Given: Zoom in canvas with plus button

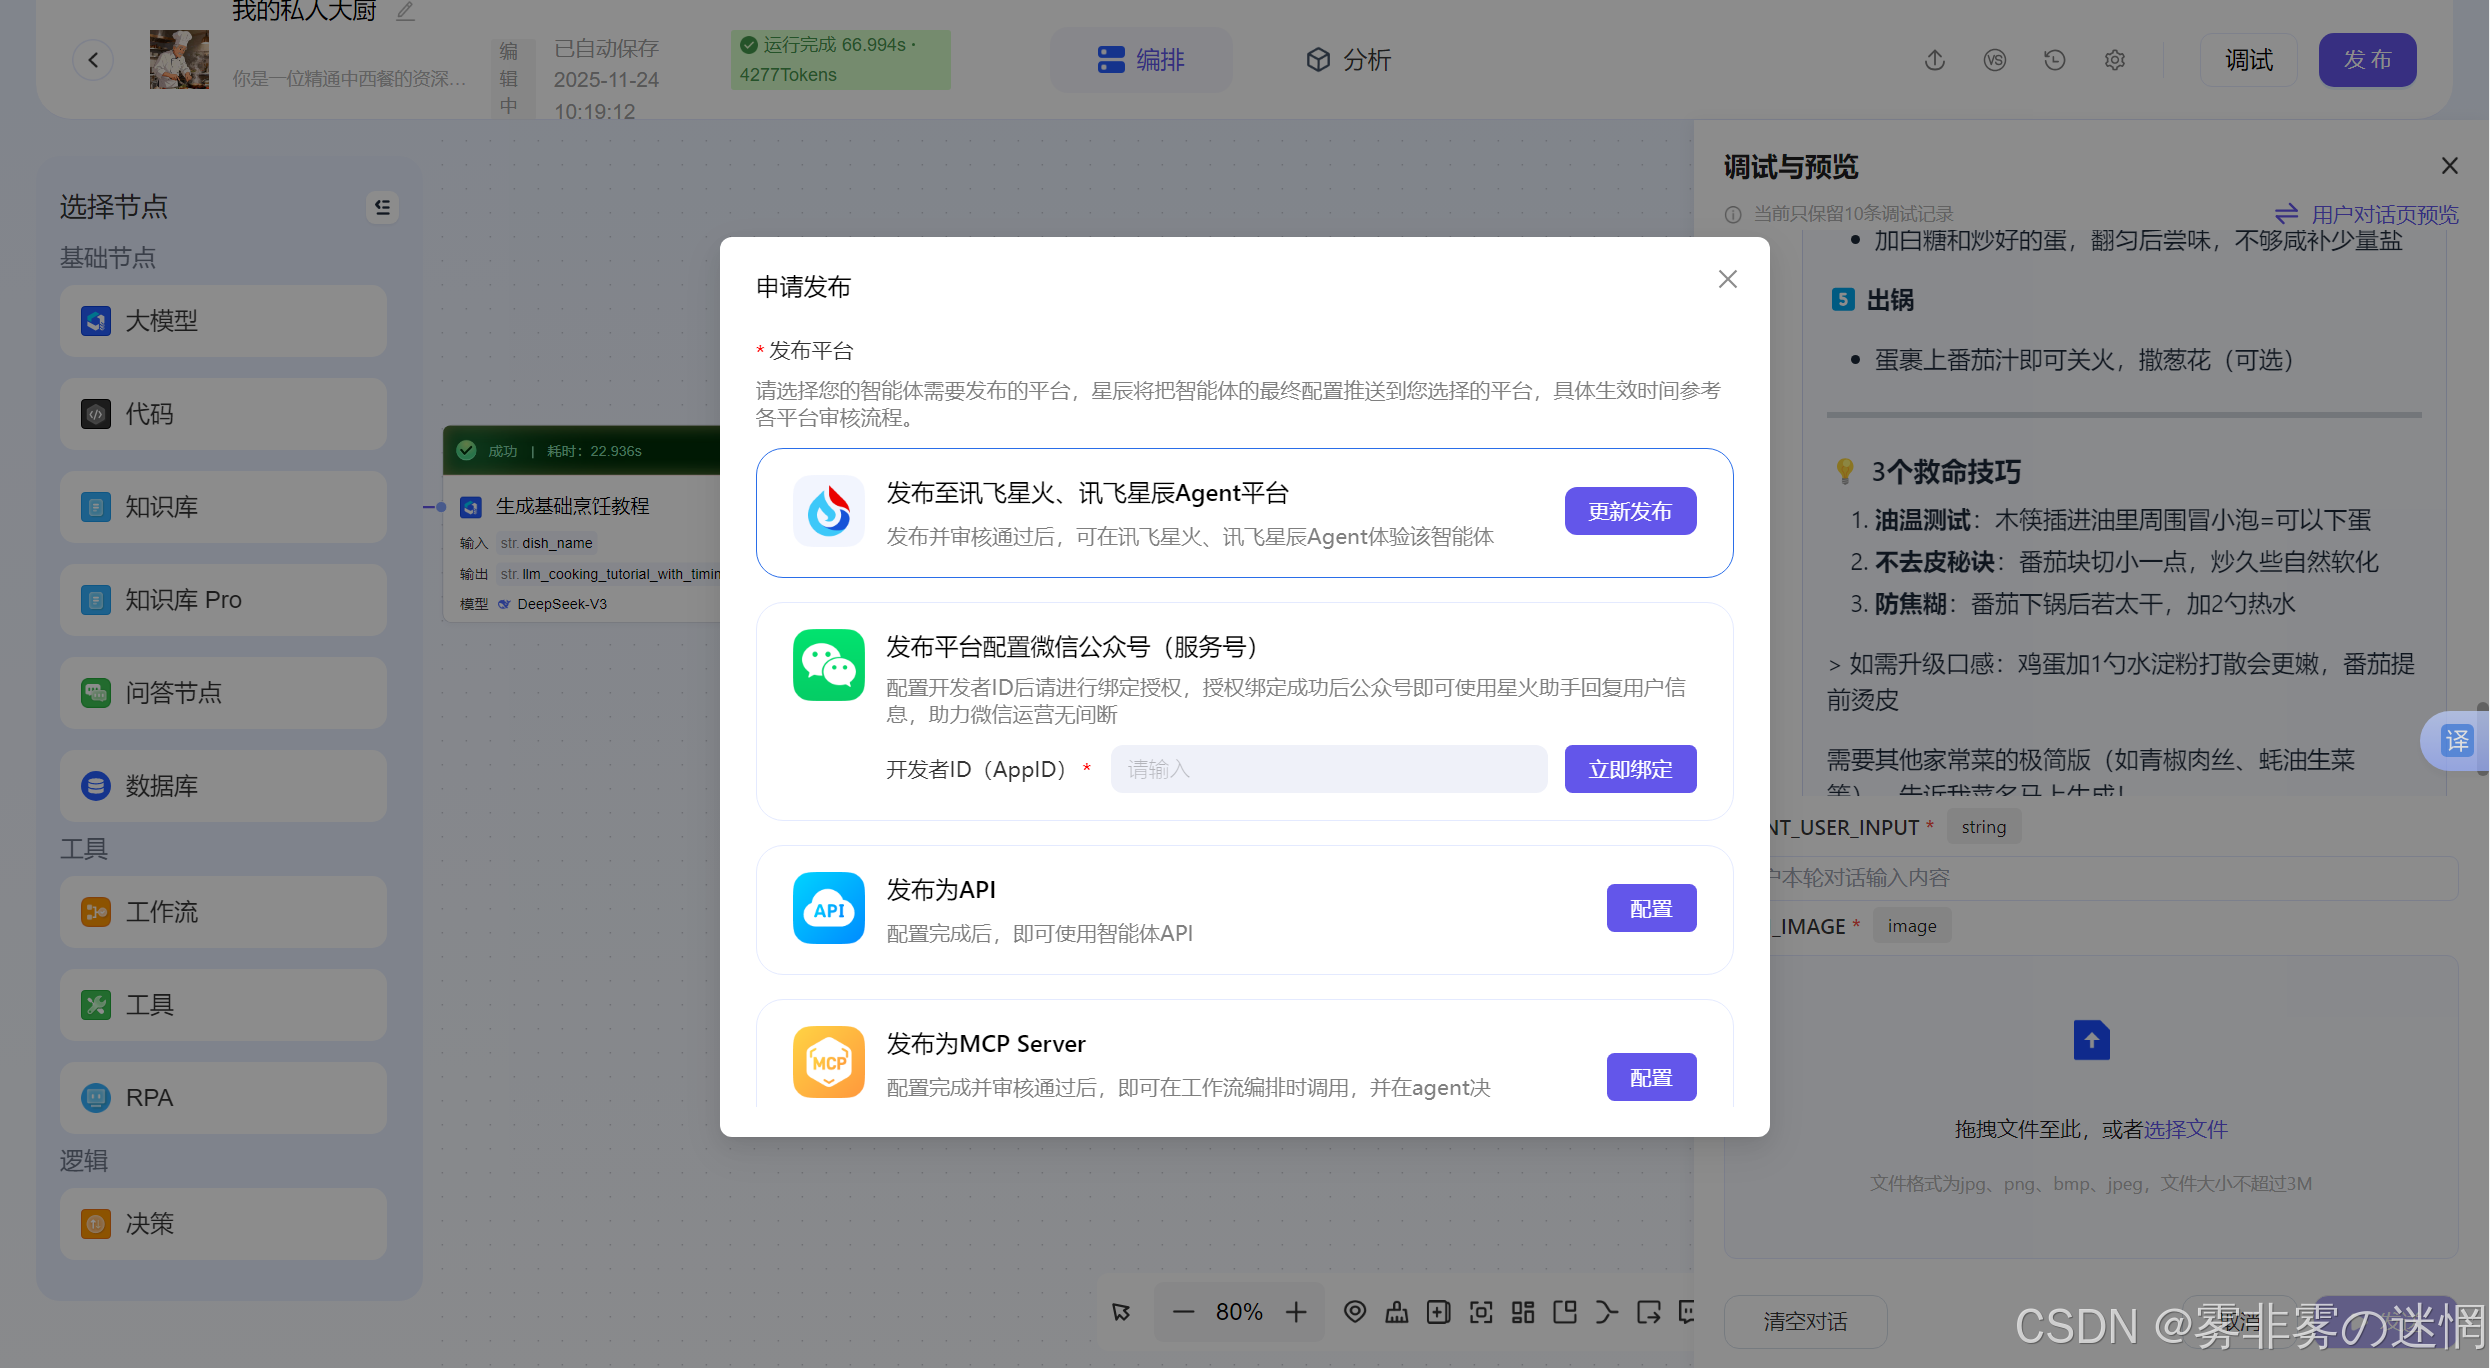Looking at the screenshot, I should [x=1296, y=1312].
